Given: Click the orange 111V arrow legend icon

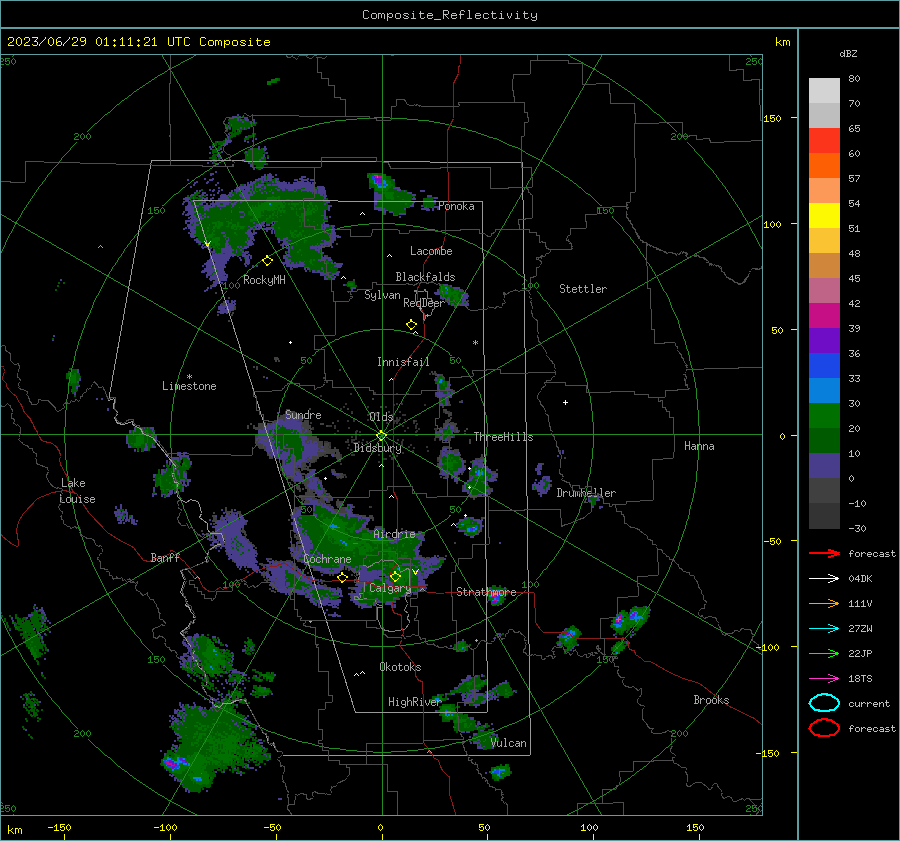Looking at the screenshot, I should [824, 603].
